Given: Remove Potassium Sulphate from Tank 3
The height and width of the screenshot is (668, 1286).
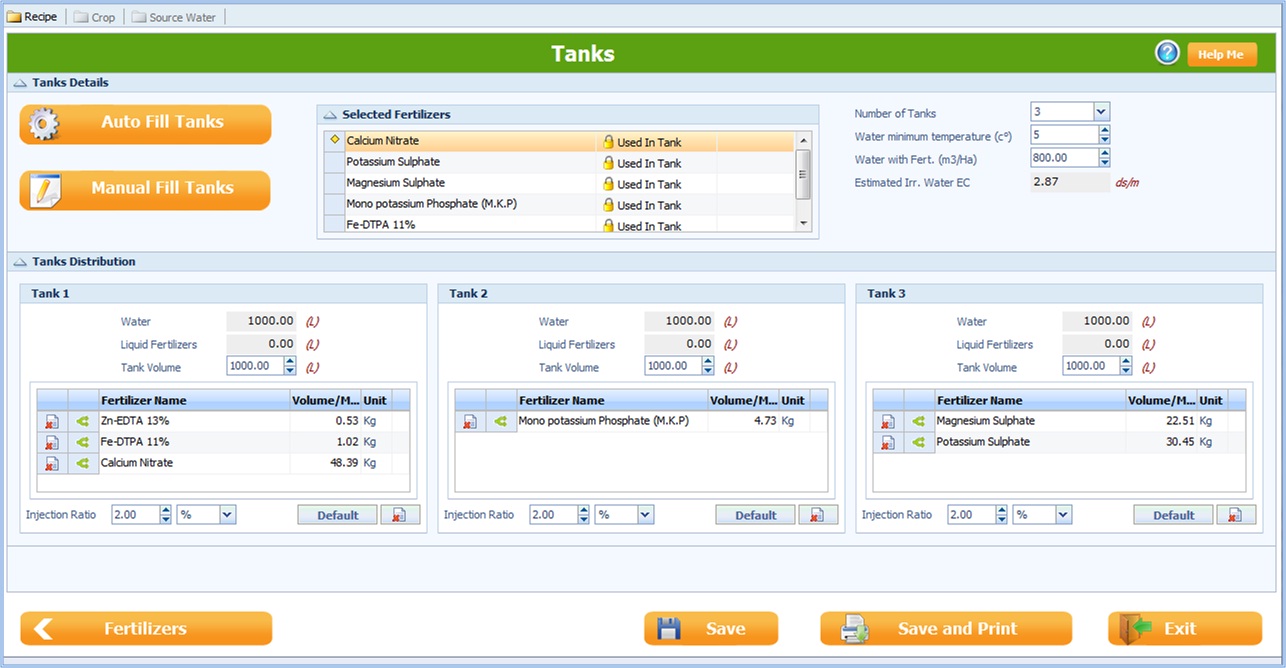Looking at the screenshot, I should (x=888, y=443).
